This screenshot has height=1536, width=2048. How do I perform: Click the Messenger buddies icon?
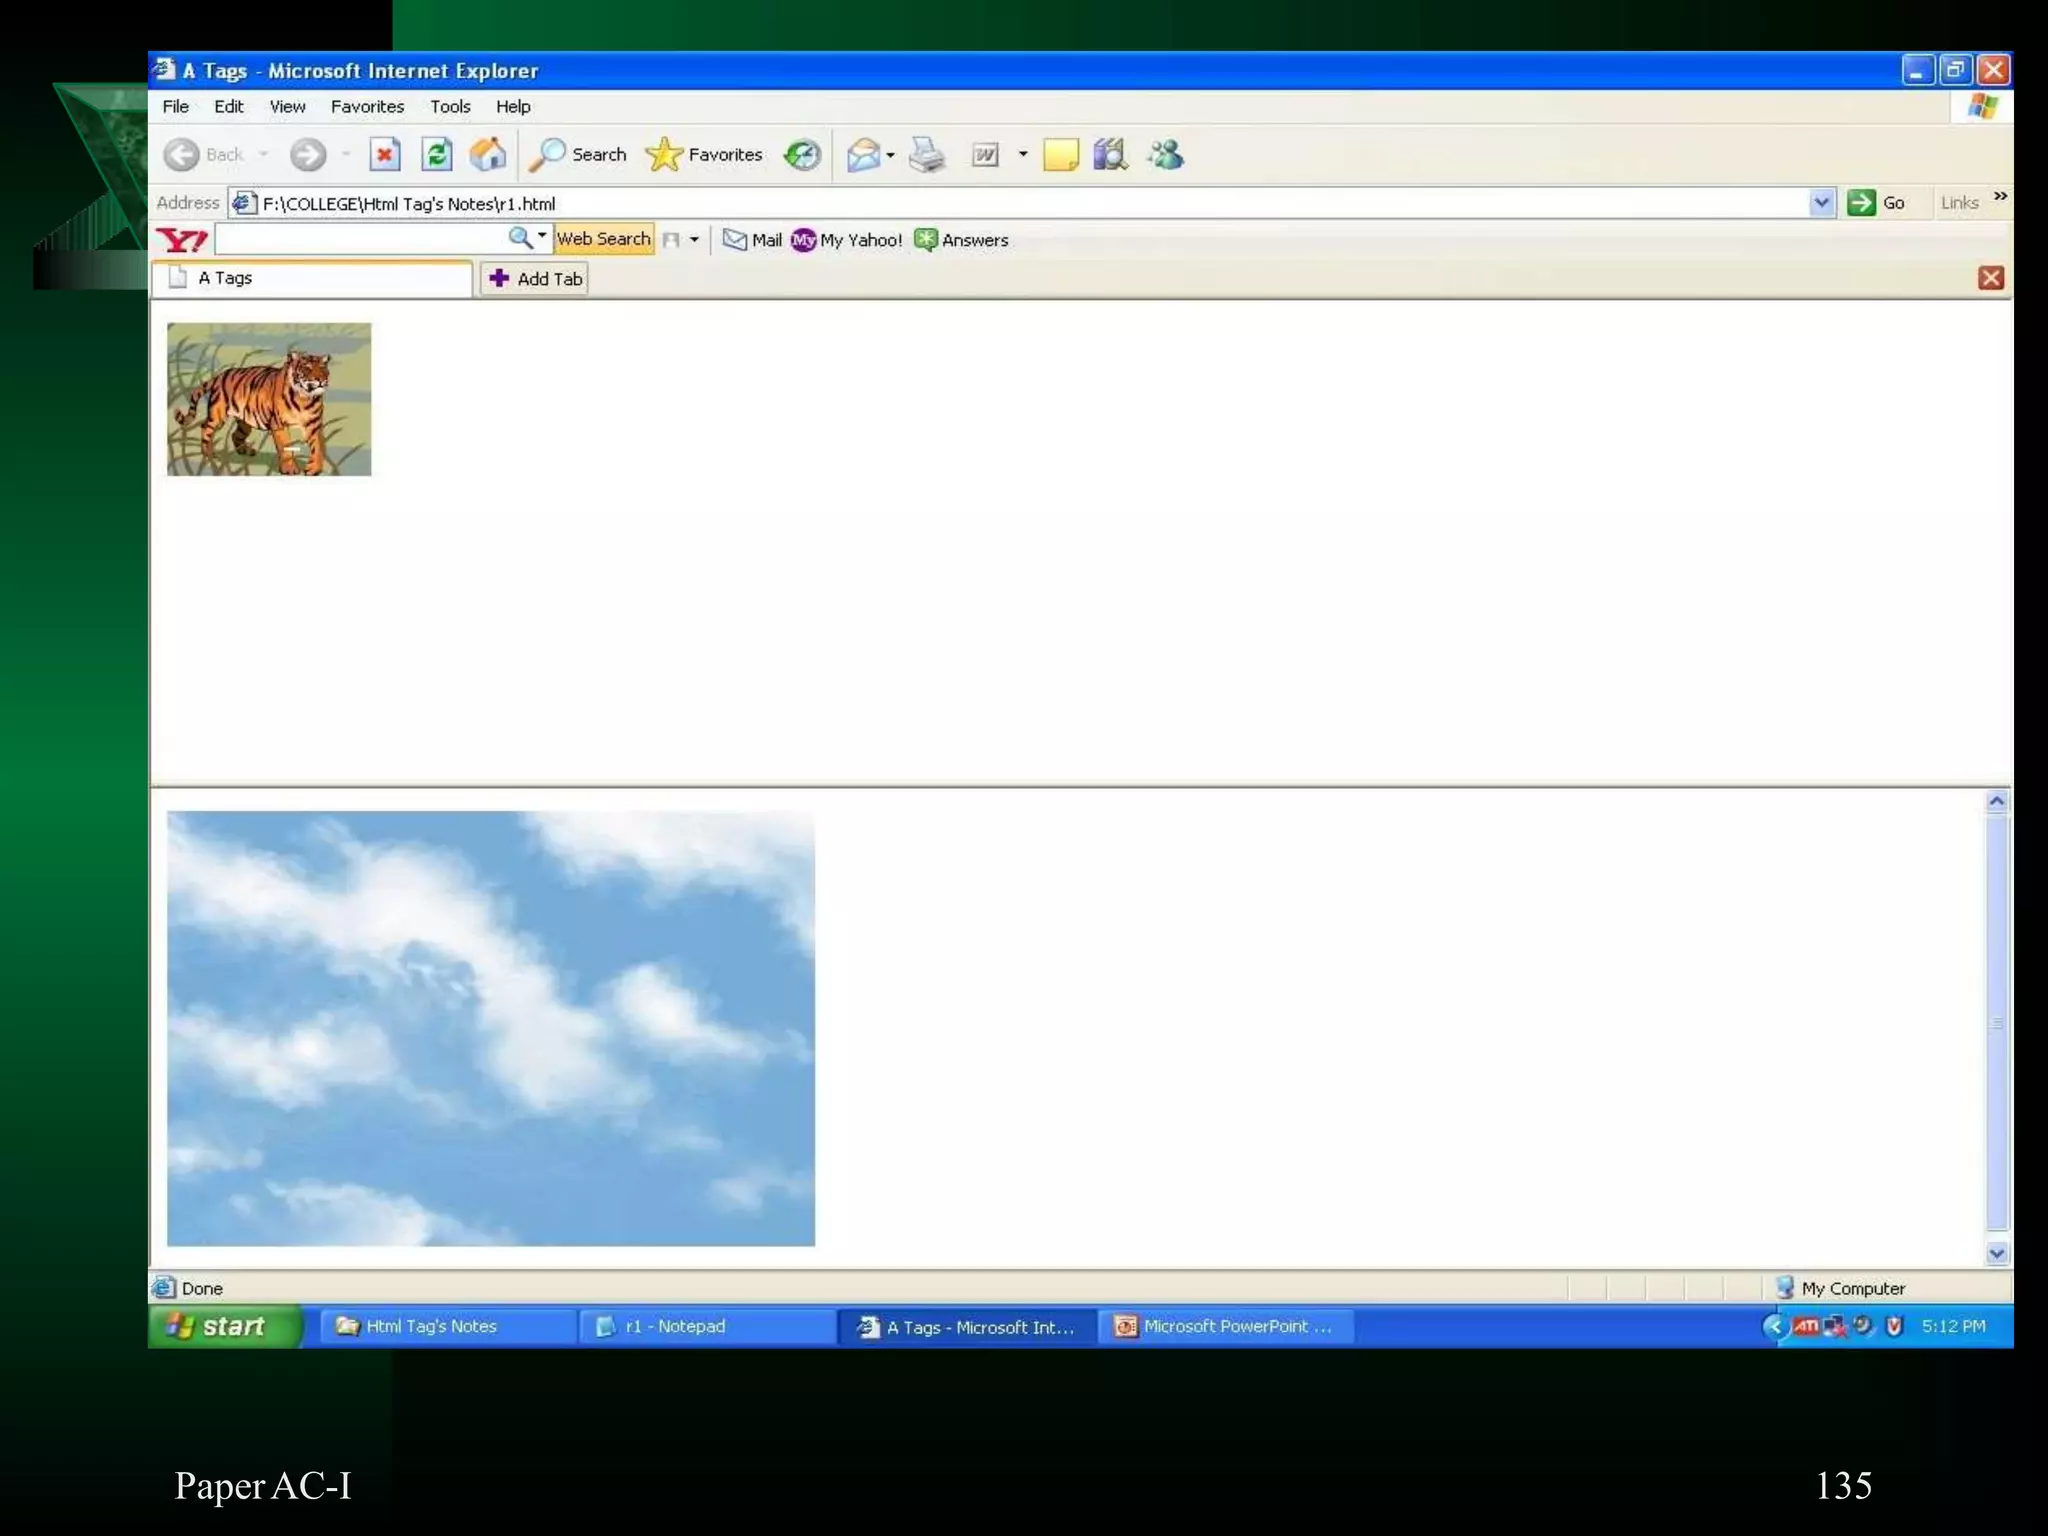point(1166,155)
